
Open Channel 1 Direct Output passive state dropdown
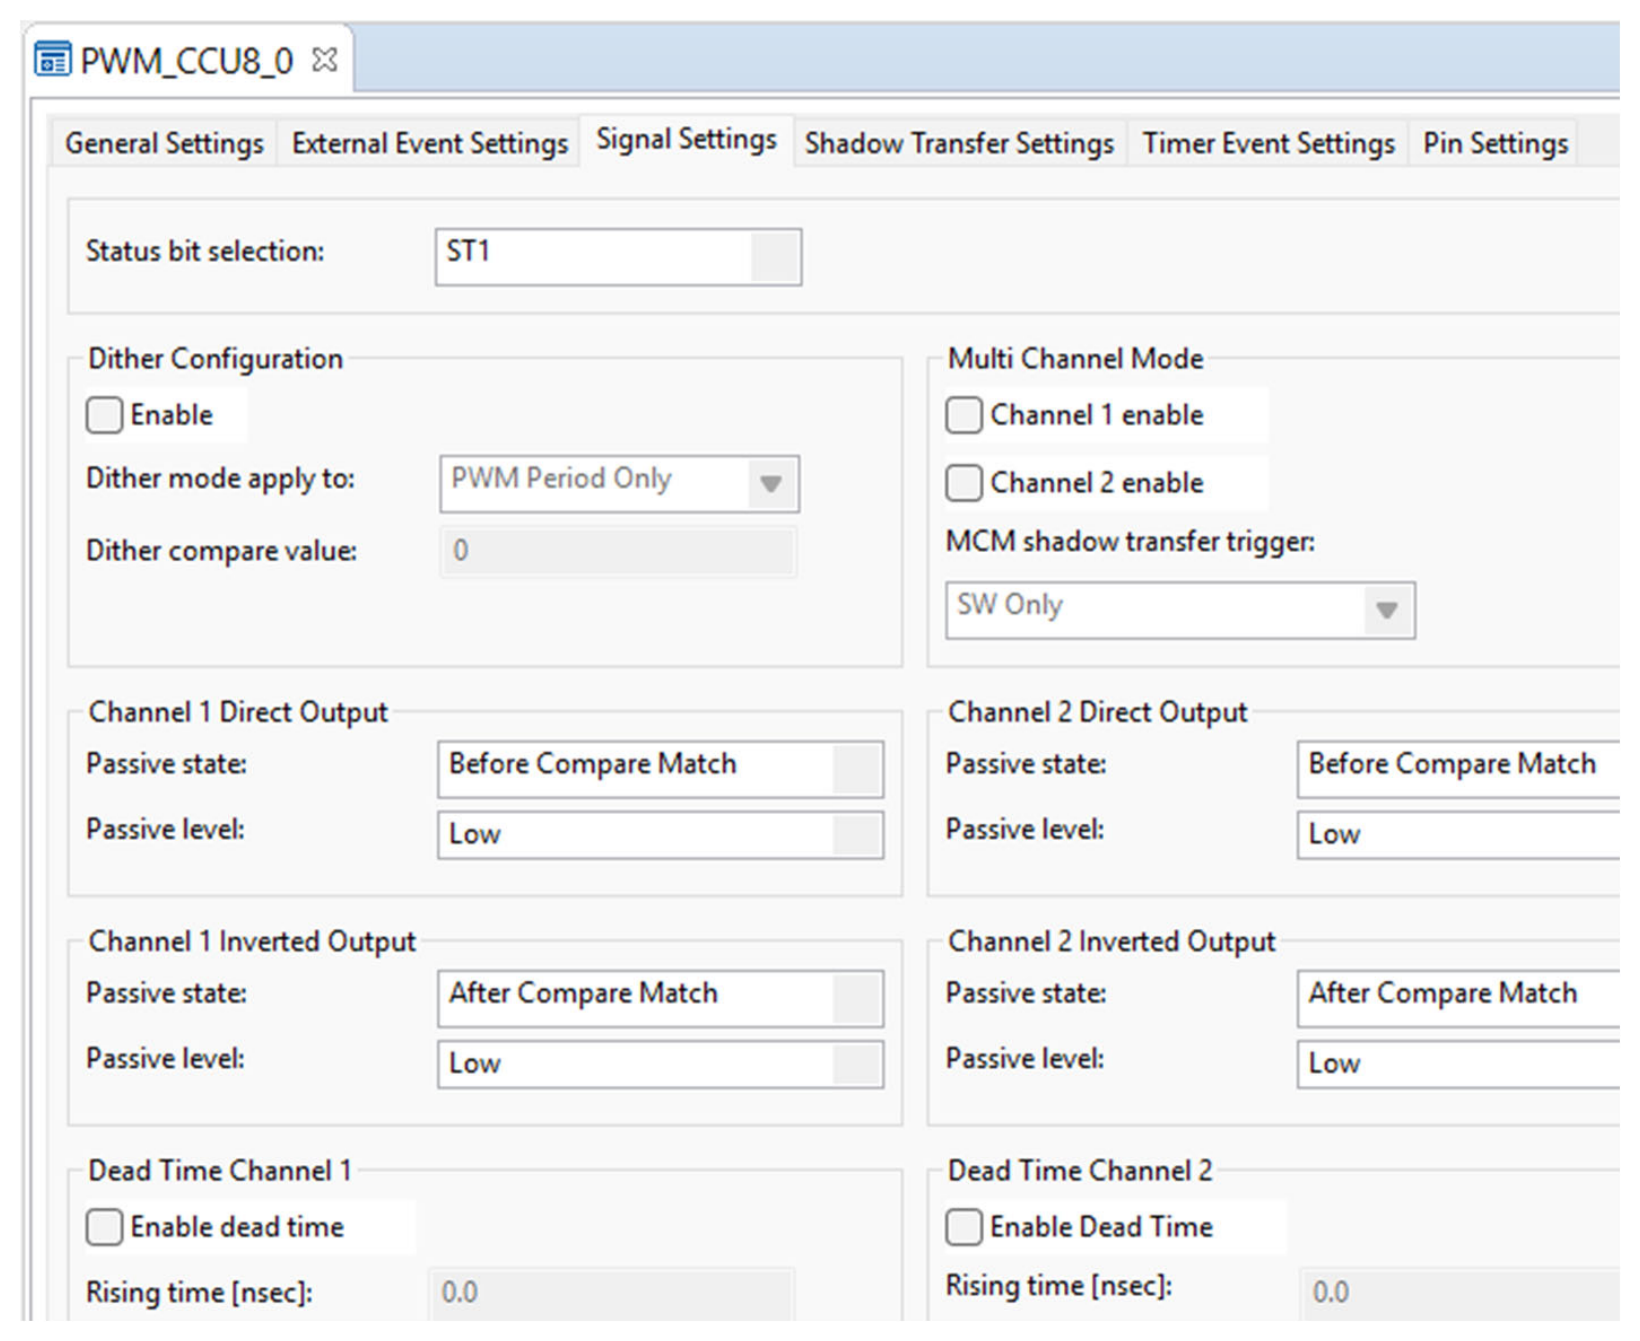(x=660, y=769)
